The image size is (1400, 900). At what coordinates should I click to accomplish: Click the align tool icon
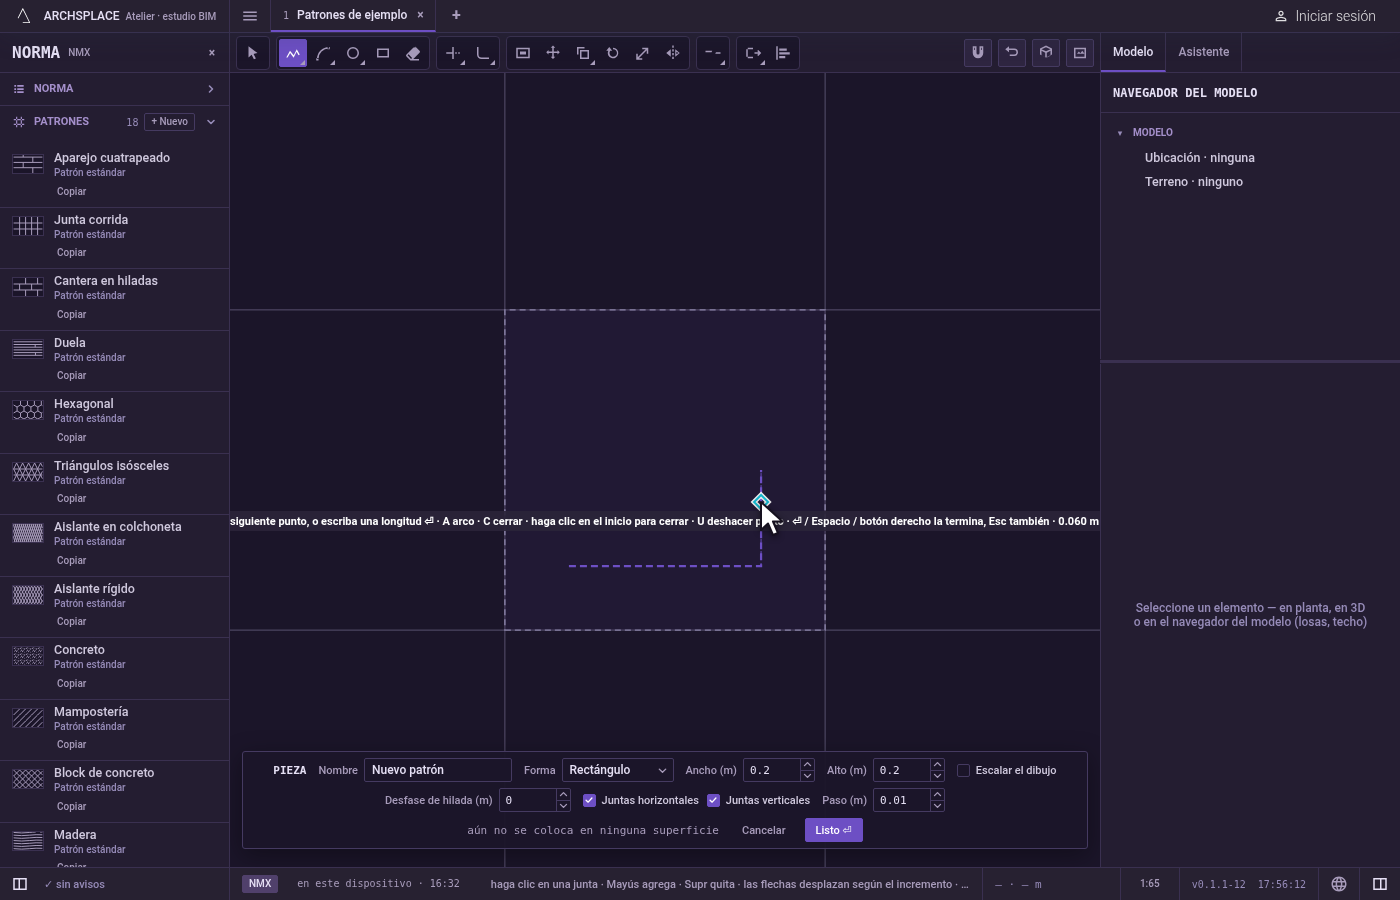[x=783, y=53]
